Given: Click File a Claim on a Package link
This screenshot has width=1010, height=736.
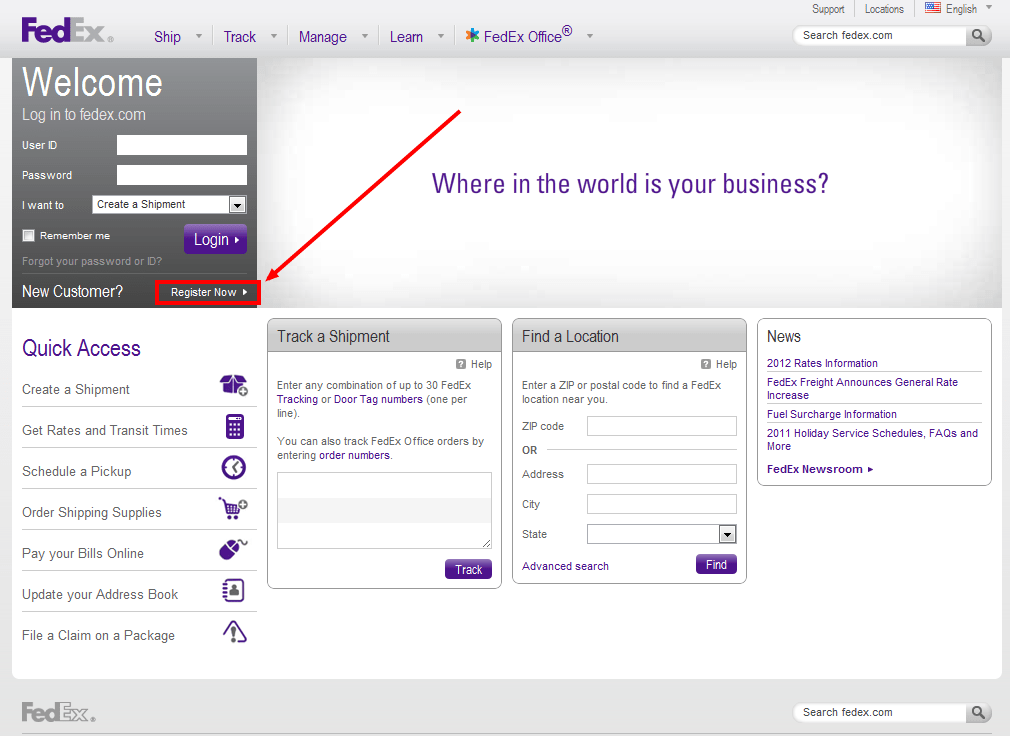Looking at the screenshot, I should (x=98, y=636).
